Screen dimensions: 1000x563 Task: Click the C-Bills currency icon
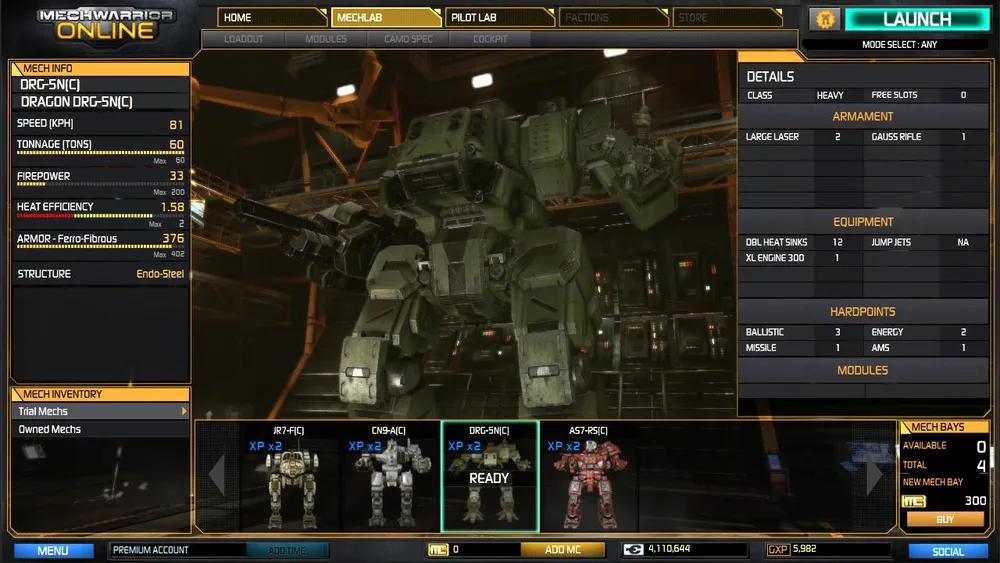[632, 550]
